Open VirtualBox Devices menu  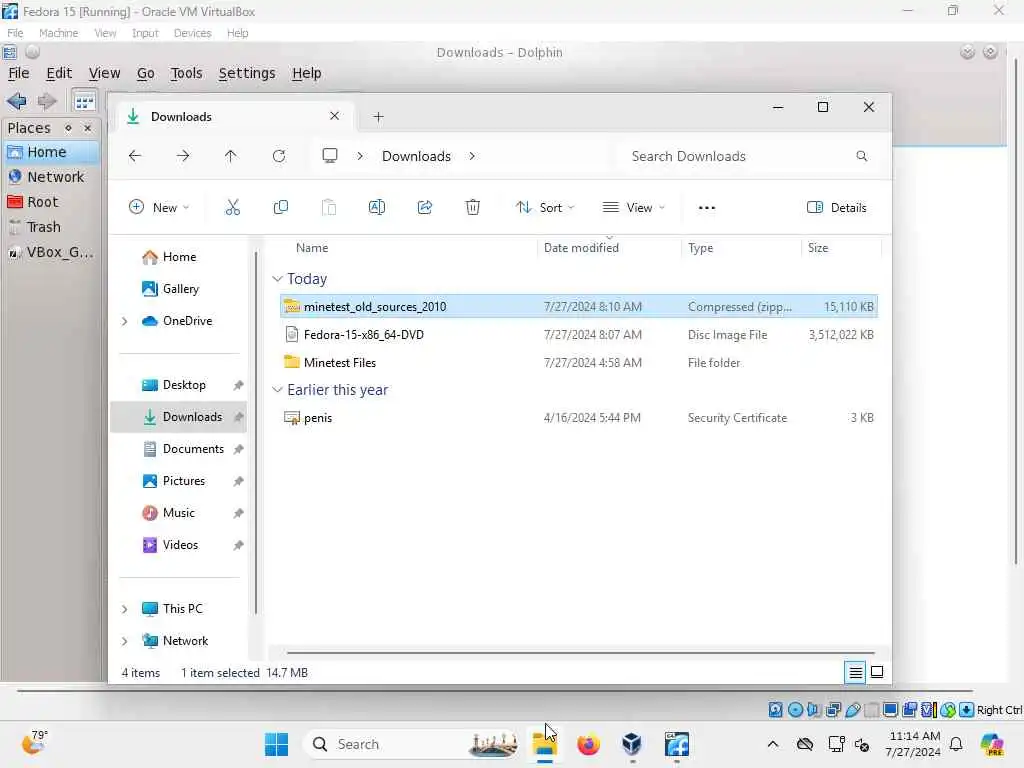click(x=192, y=33)
